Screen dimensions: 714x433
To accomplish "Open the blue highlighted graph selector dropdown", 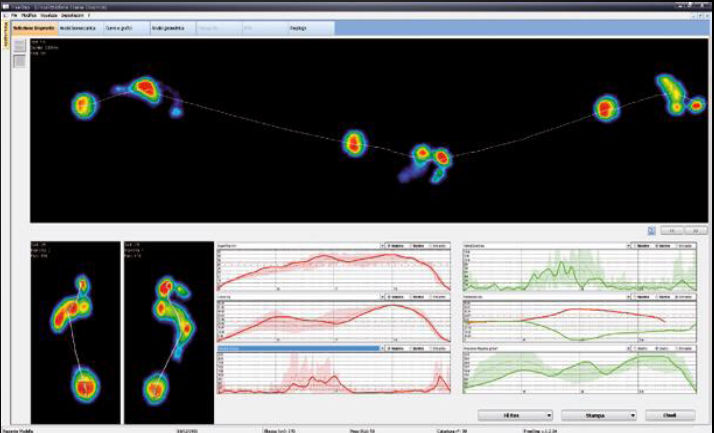I will (382, 348).
